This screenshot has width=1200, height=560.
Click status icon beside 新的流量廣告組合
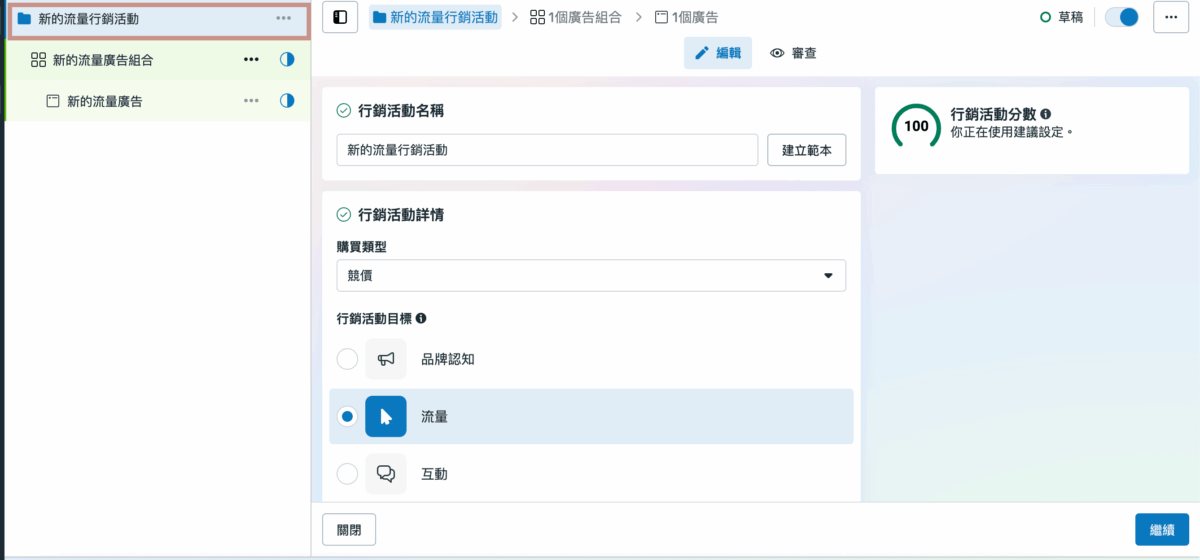point(287,60)
